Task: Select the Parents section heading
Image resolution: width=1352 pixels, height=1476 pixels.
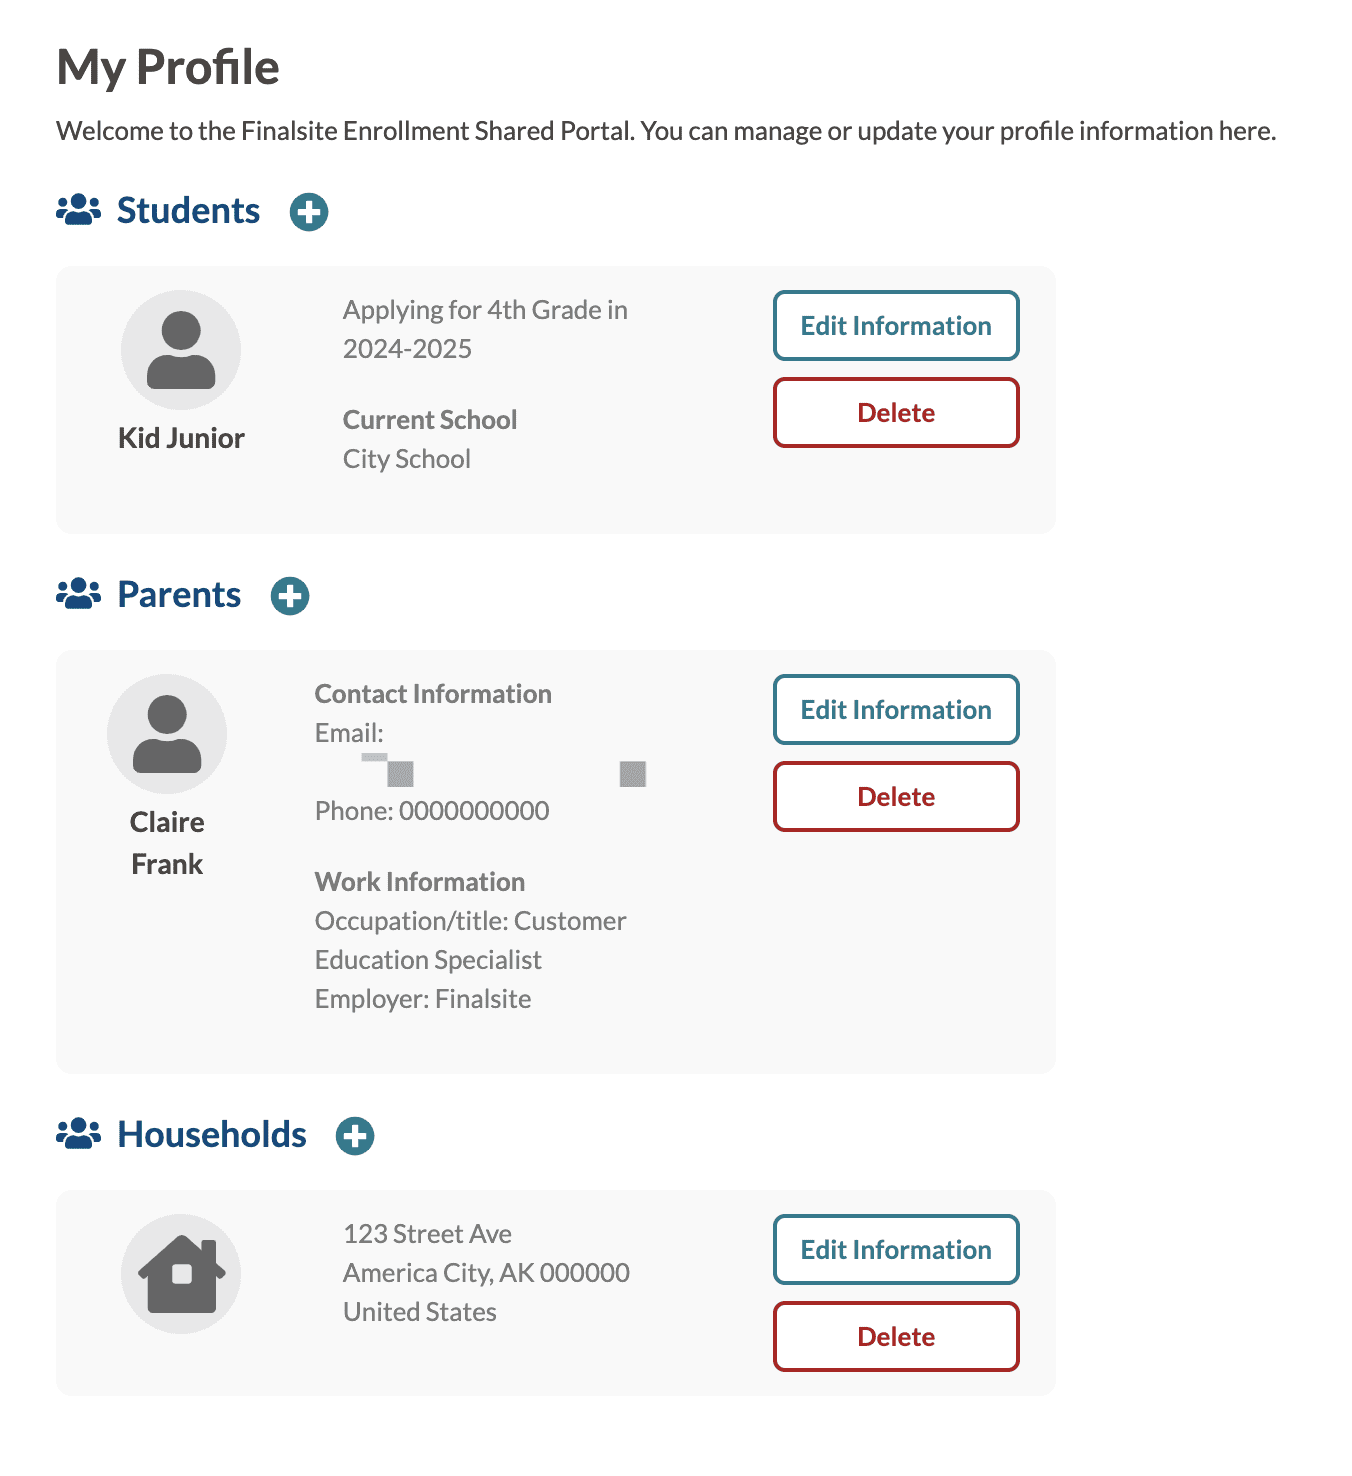Action: point(179,594)
